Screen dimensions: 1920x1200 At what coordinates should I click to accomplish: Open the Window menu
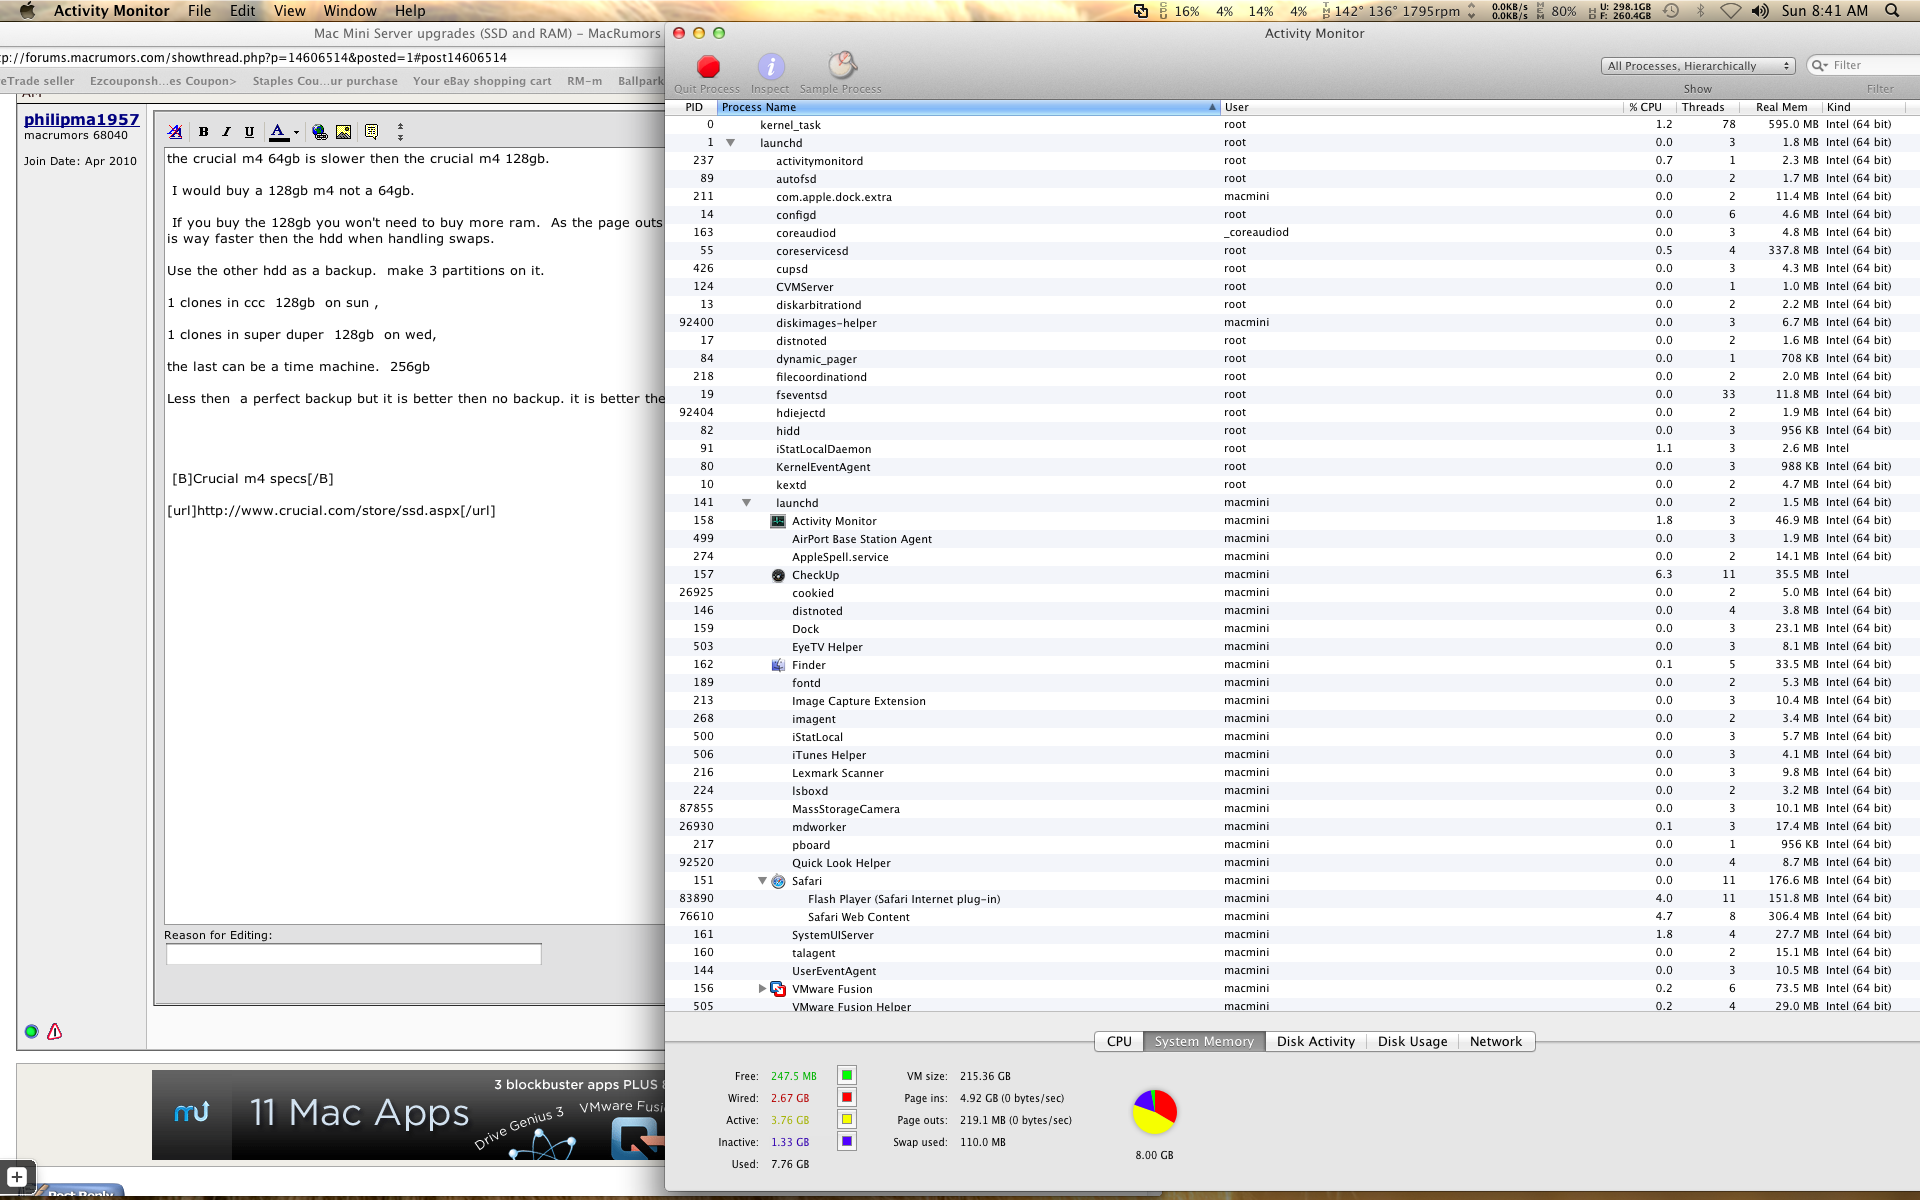350,11
